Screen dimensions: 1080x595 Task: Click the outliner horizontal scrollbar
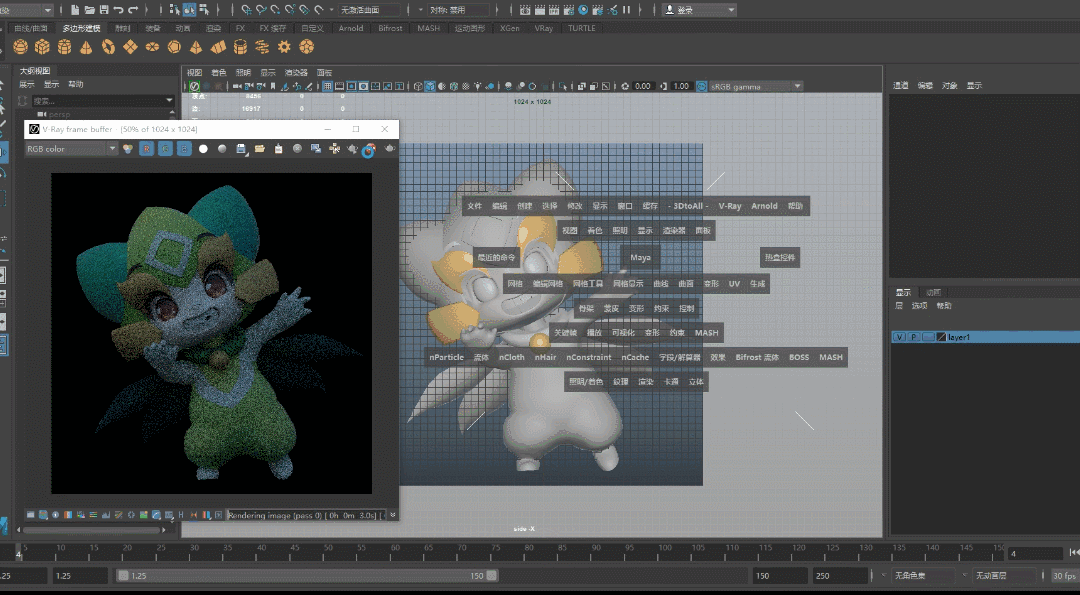point(92,530)
